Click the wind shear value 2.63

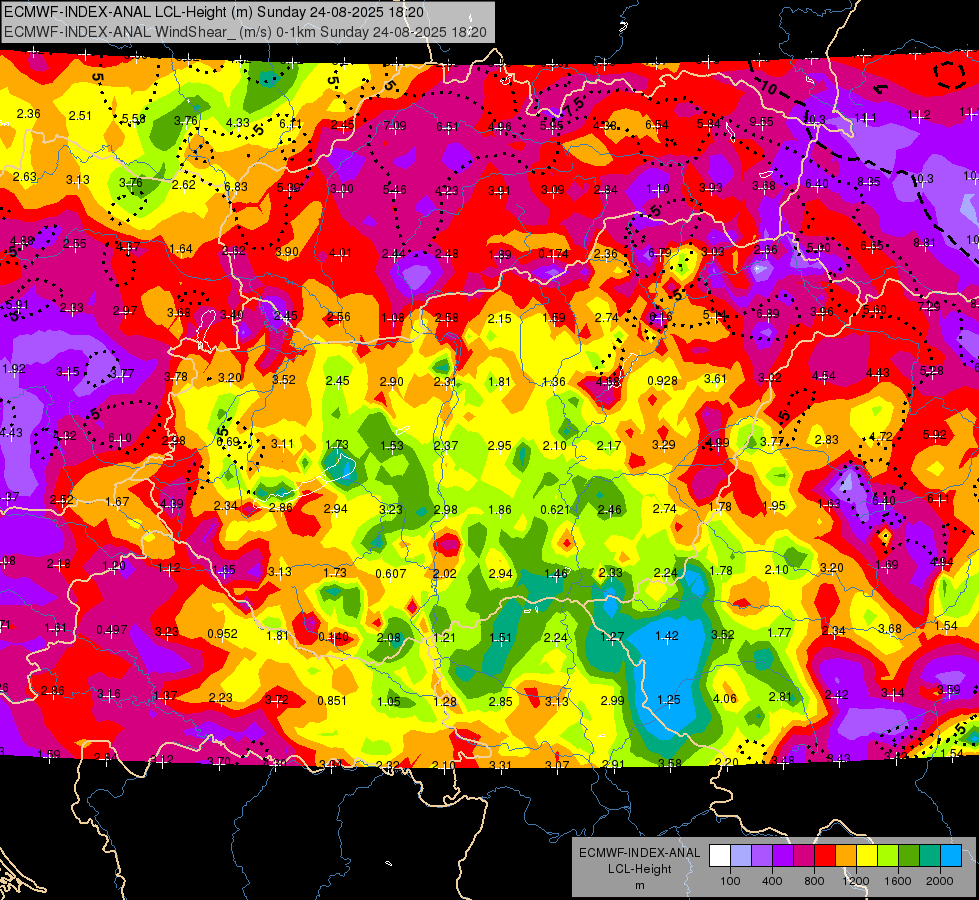pos(25,177)
